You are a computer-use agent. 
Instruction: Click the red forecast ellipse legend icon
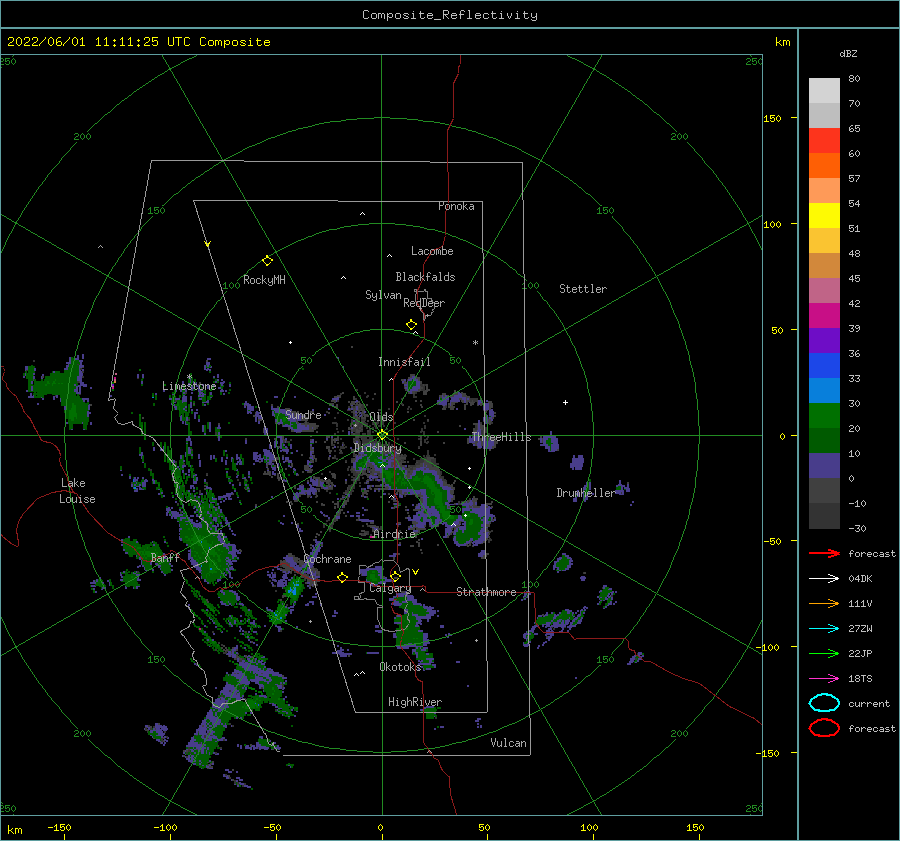pos(824,728)
